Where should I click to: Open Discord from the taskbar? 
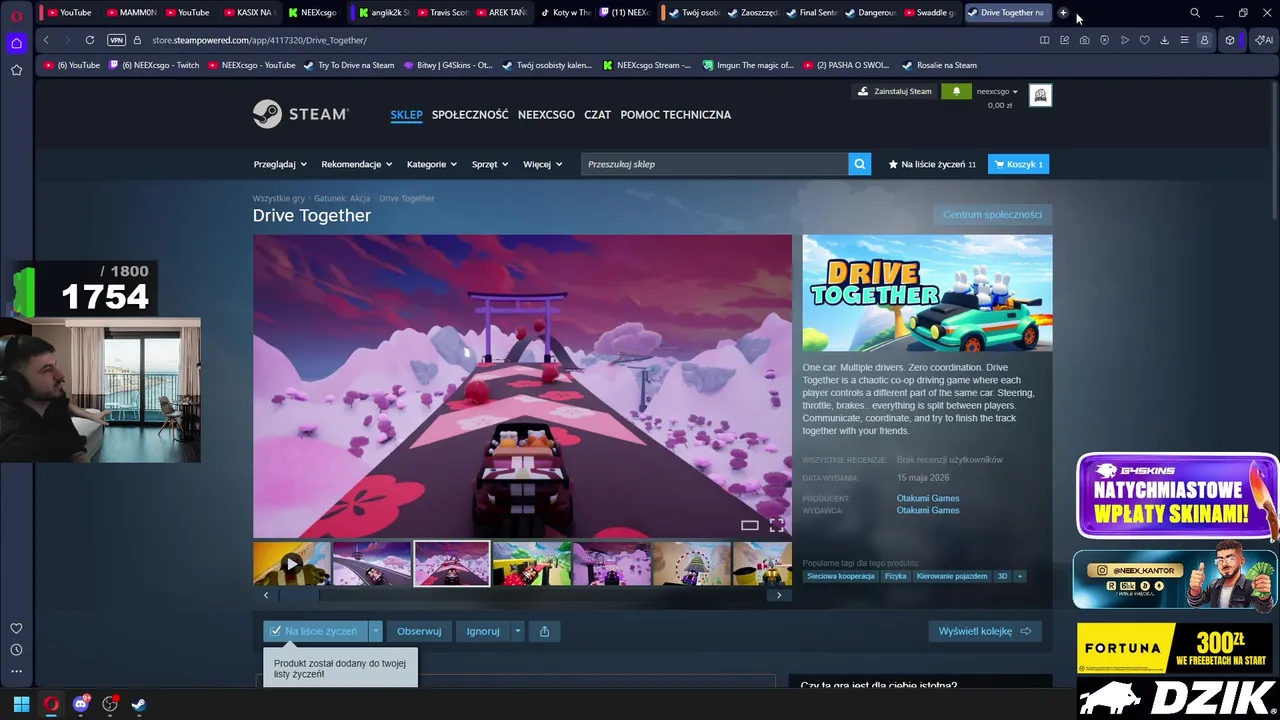[x=81, y=704]
